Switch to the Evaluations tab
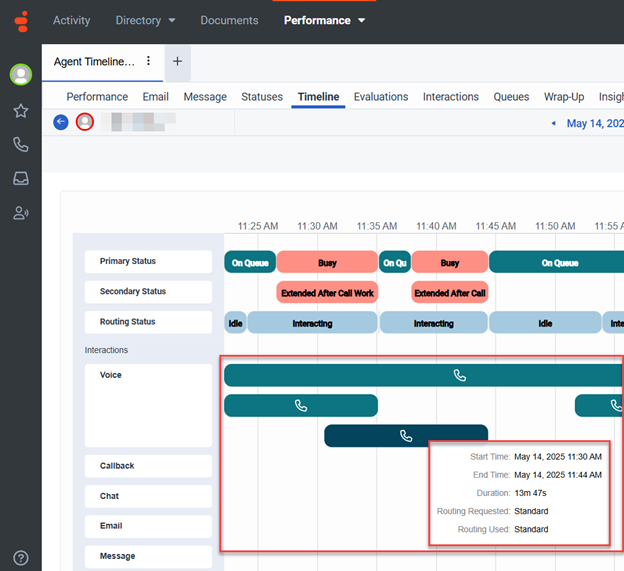Screen dimensions: 624x571 pyautogui.click(x=380, y=97)
